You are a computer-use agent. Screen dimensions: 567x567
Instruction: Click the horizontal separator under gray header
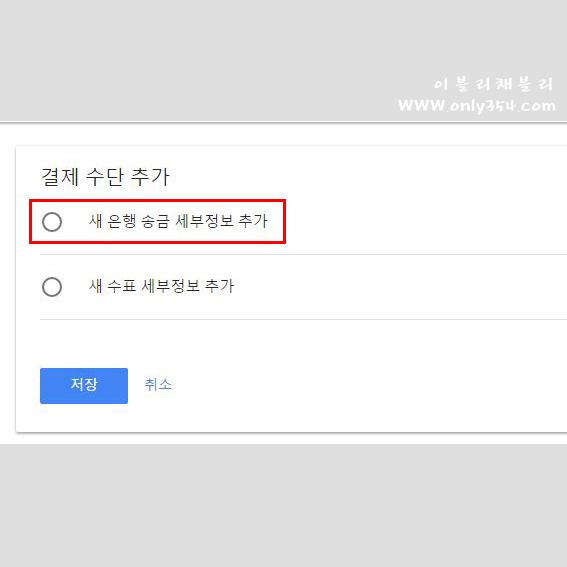pos(284,122)
